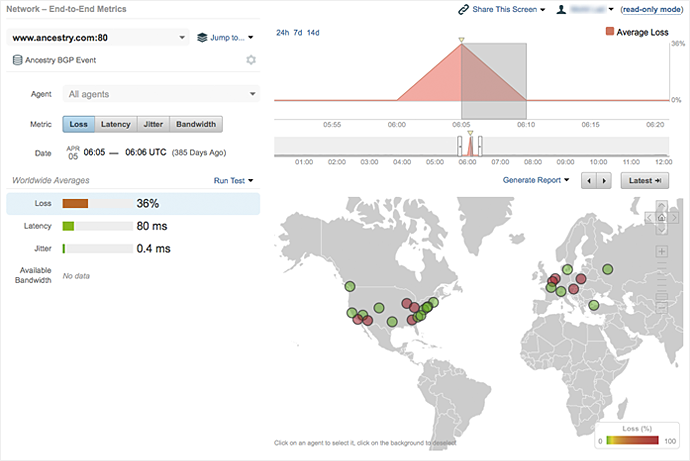Switch metric to Latency
The image size is (690, 461).
(x=114, y=125)
